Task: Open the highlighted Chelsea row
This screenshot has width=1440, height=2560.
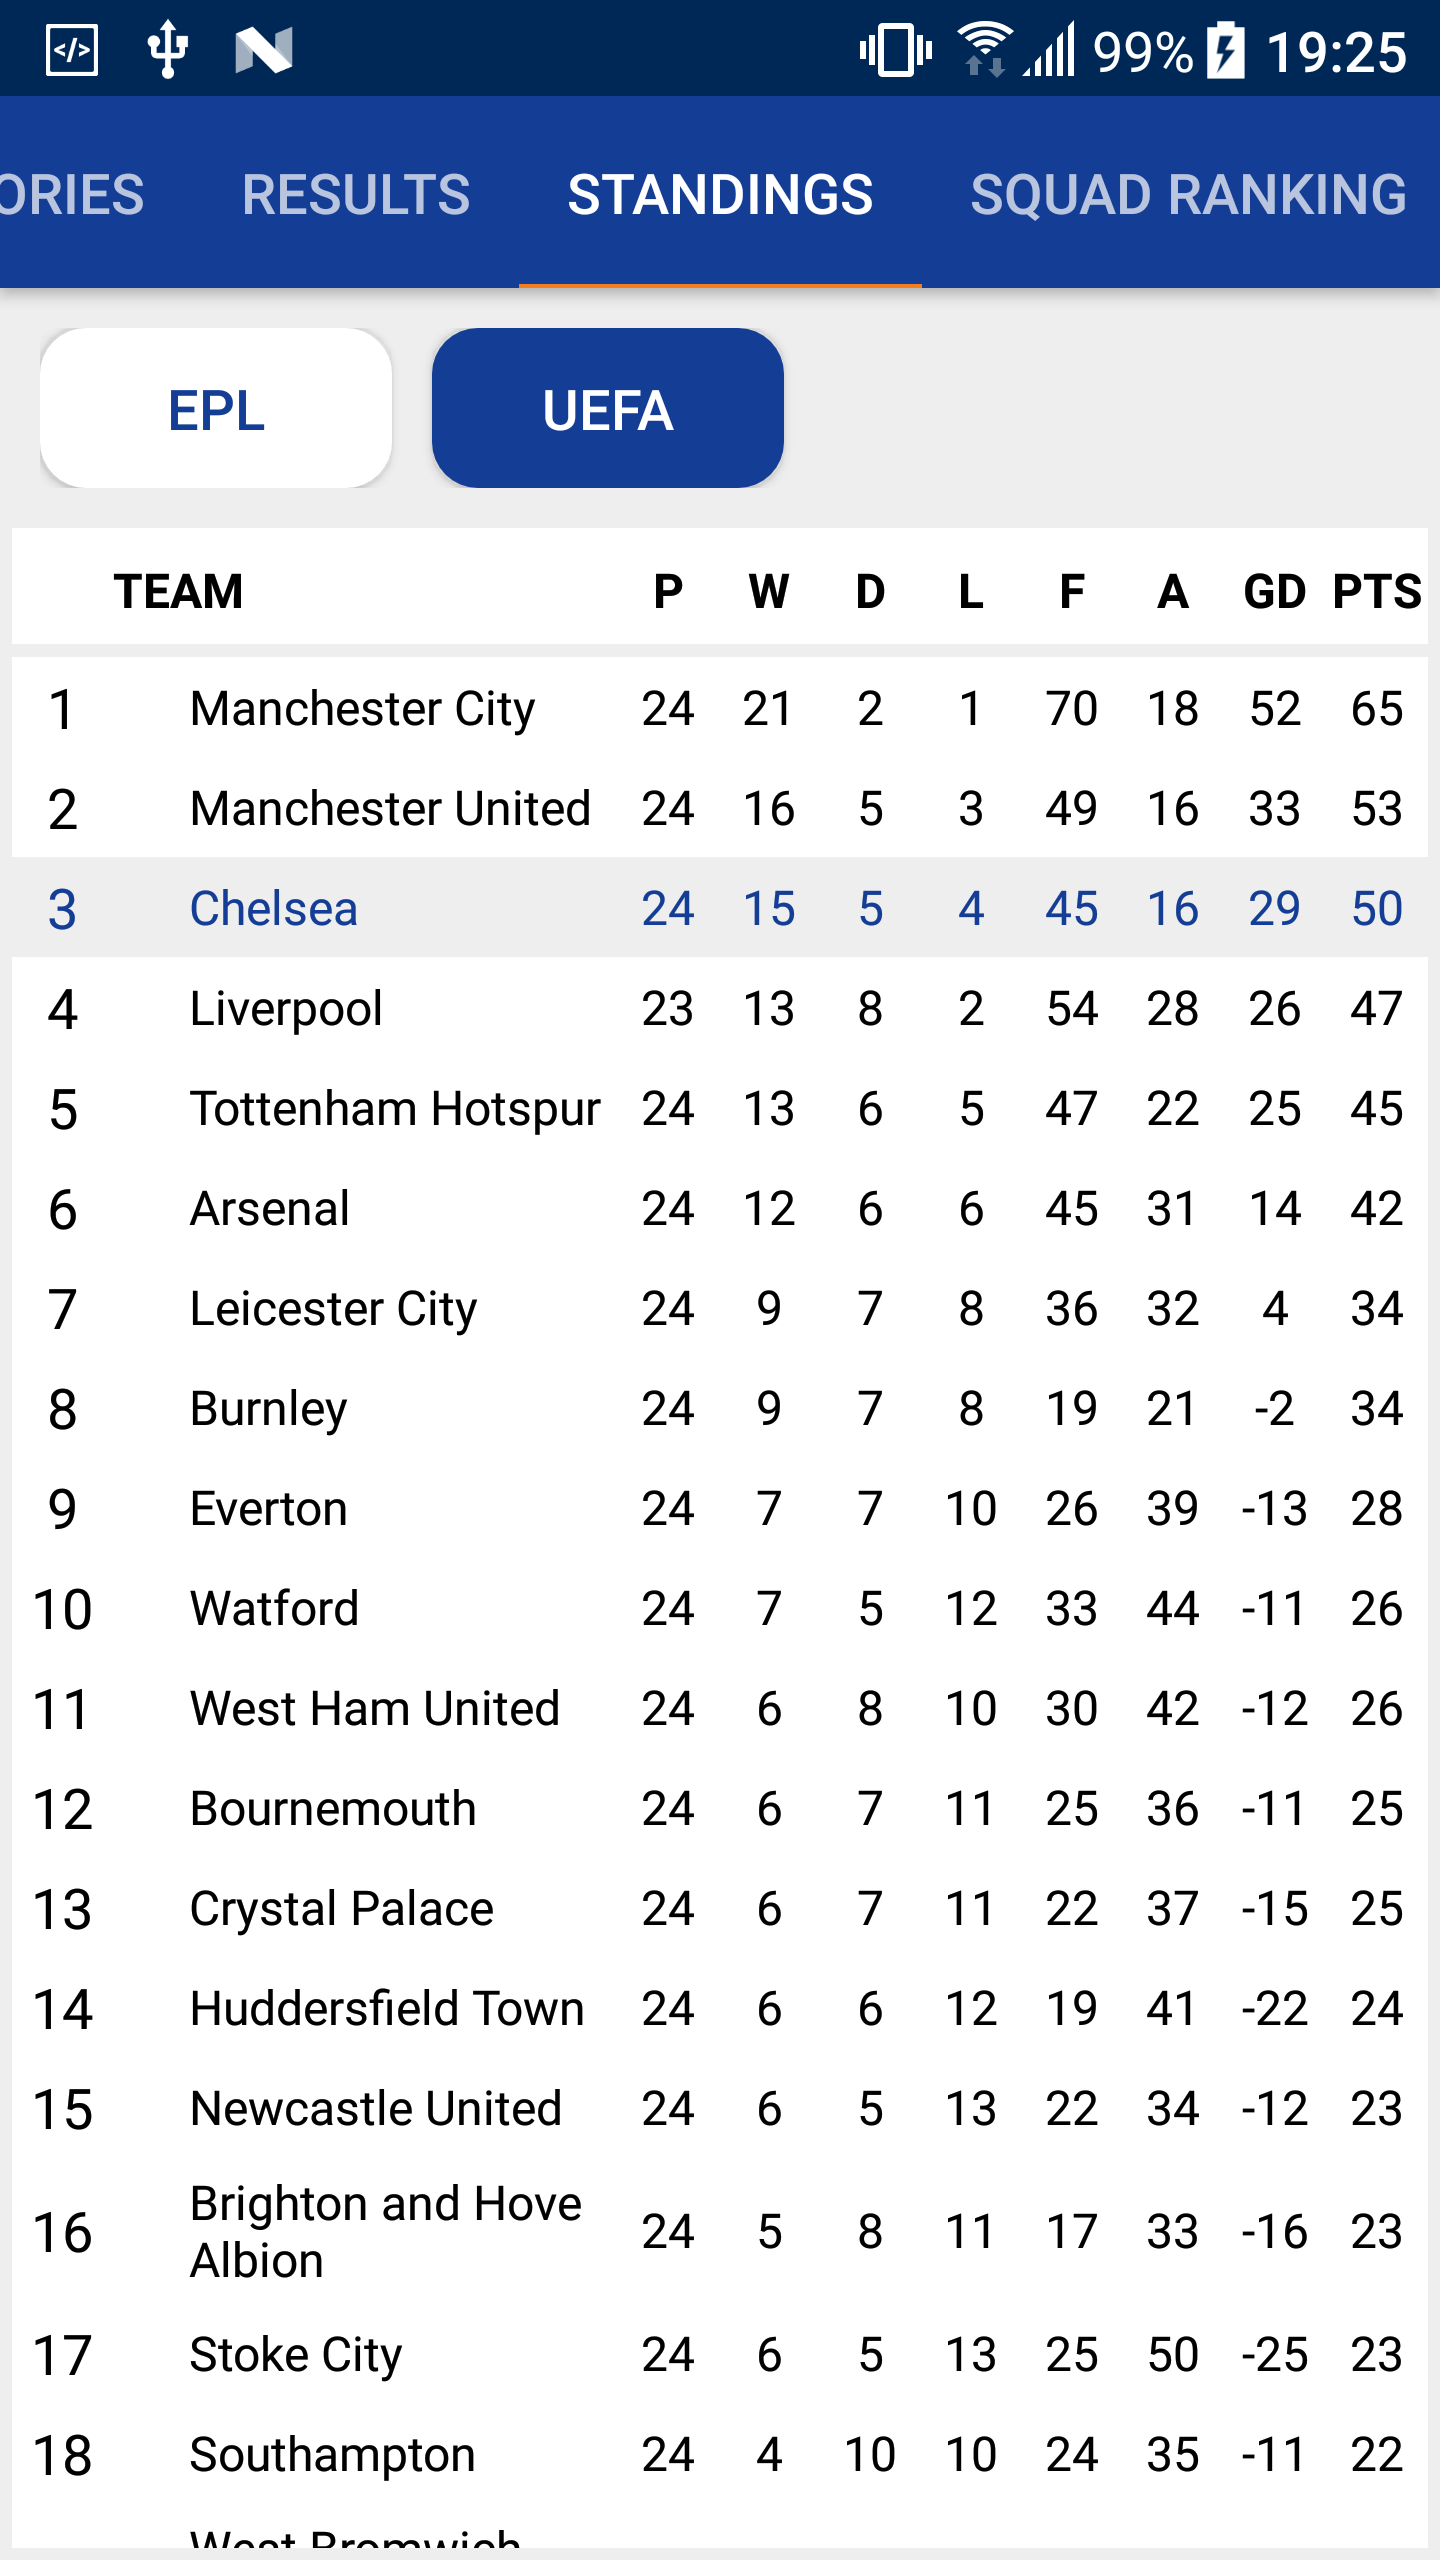Action: point(720,908)
